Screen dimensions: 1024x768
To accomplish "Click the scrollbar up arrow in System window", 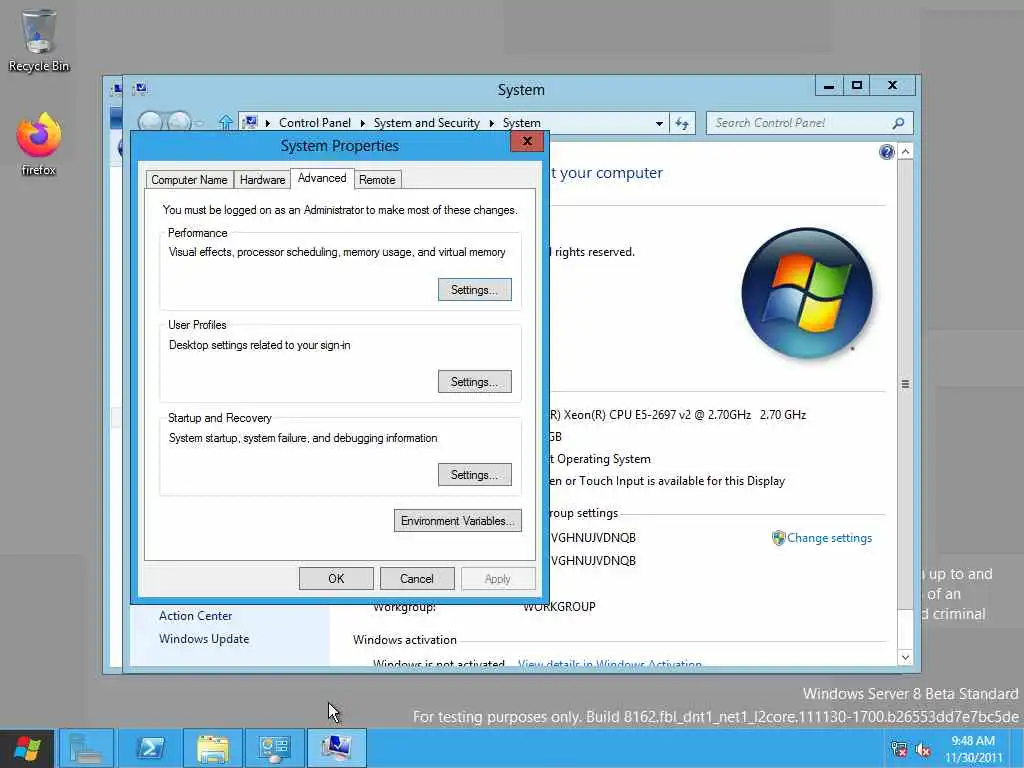I will coord(905,152).
